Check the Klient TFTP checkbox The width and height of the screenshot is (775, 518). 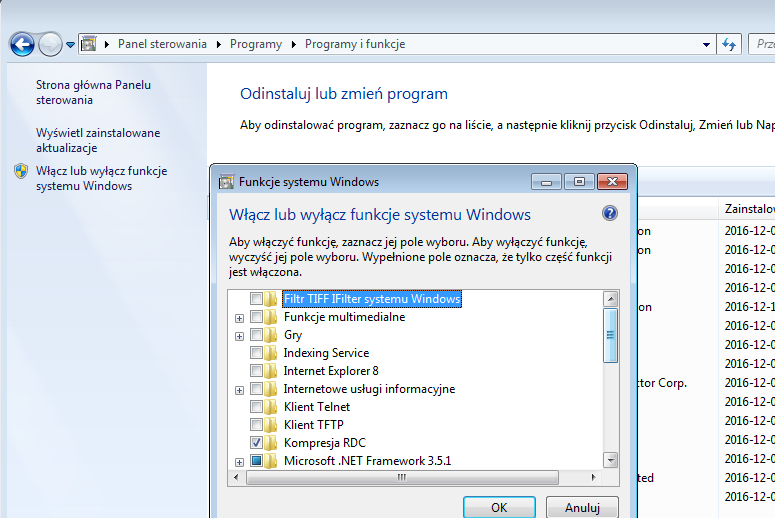pyautogui.click(x=256, y=424)
